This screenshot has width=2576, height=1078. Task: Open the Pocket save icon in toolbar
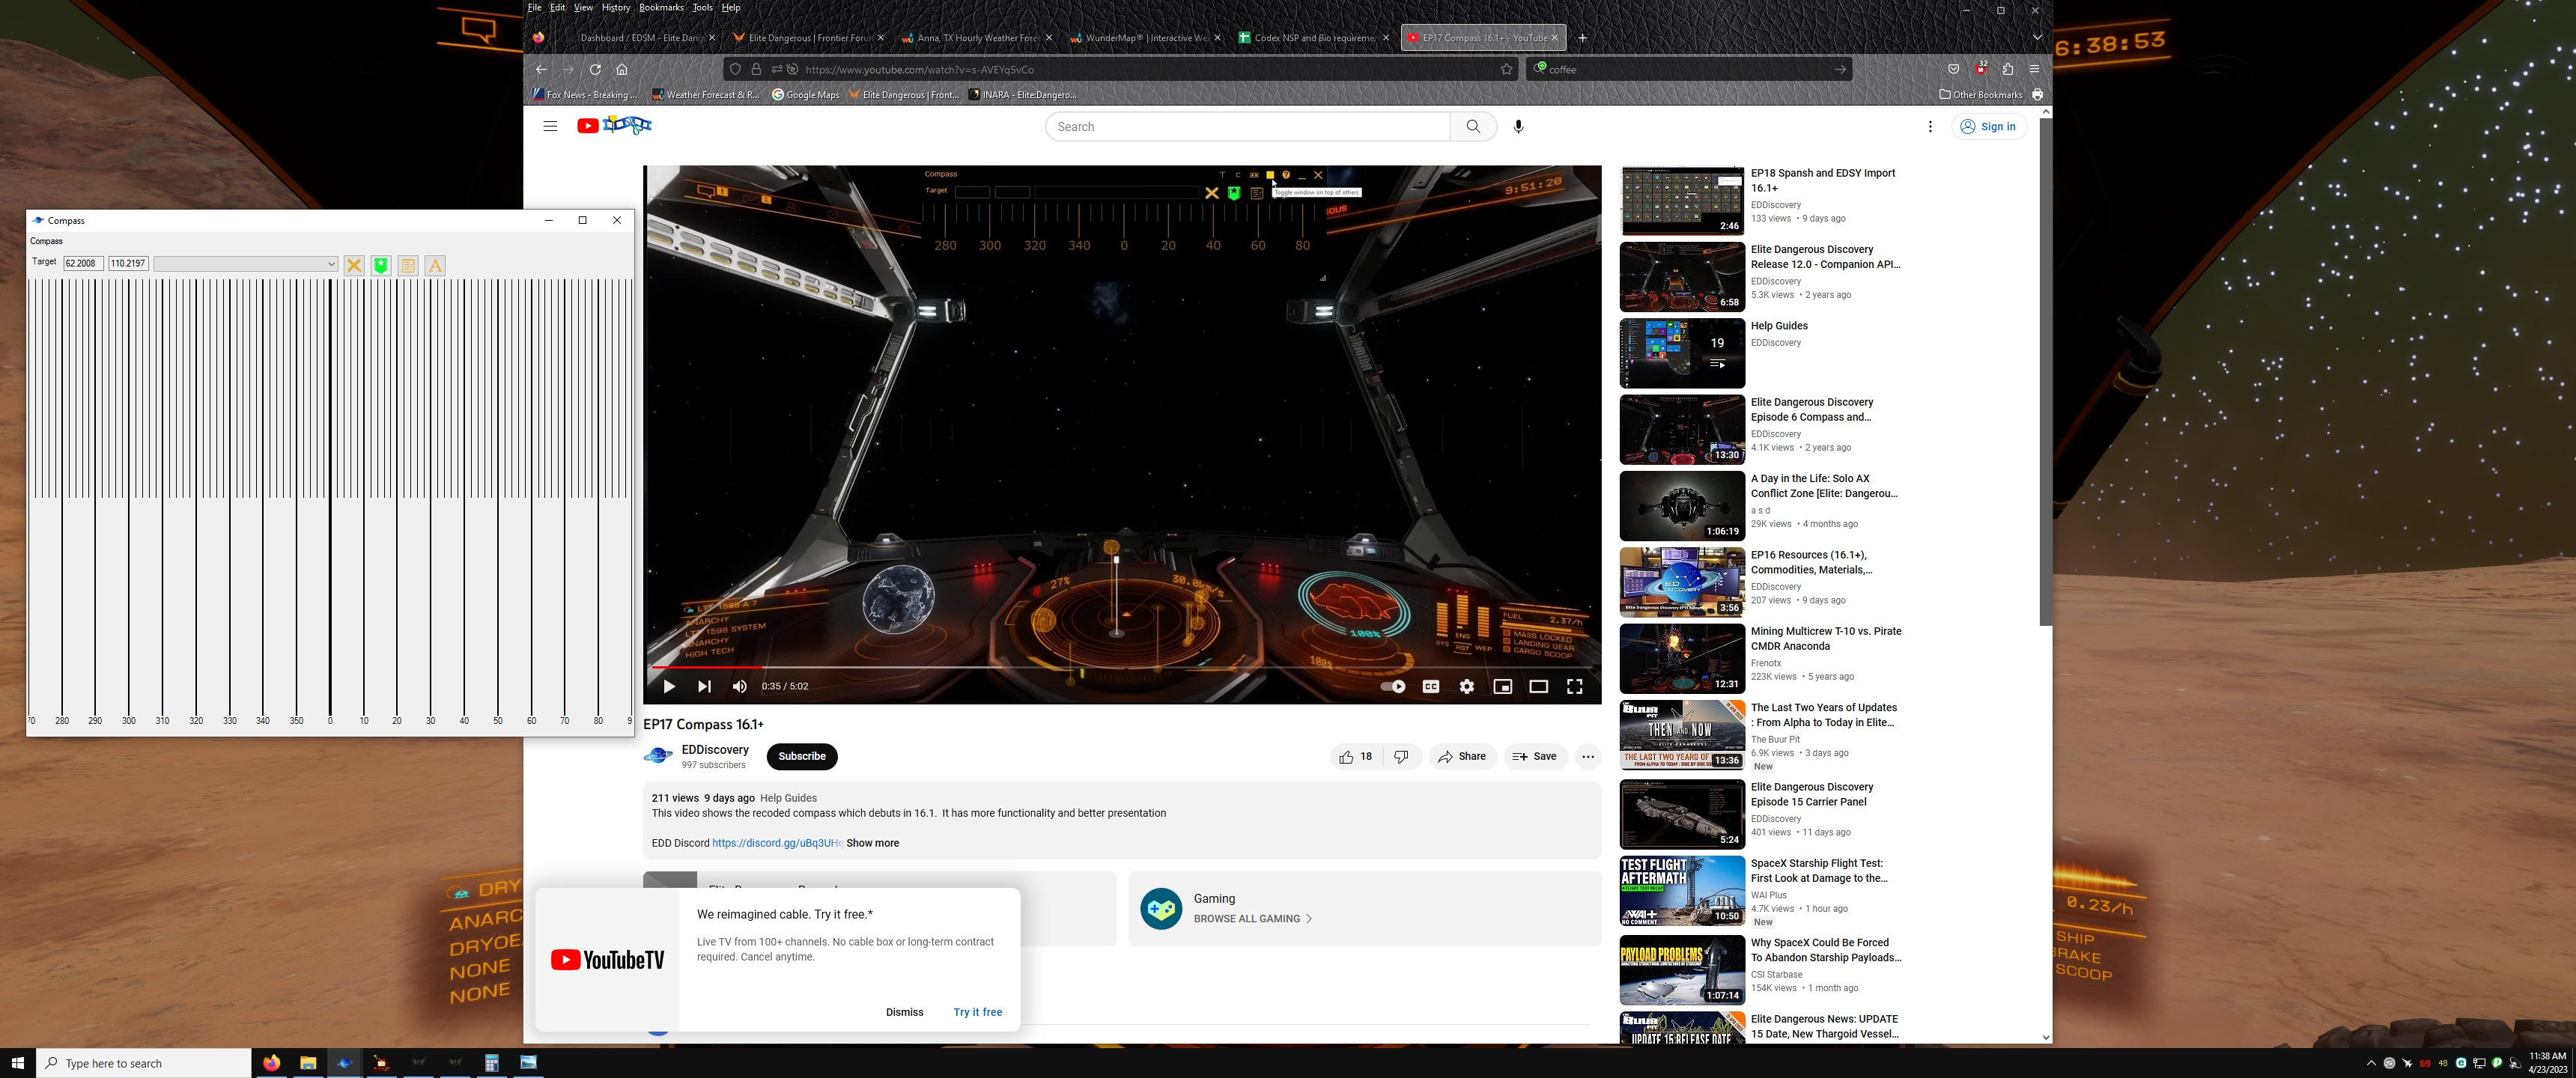click(x=1953, y=69)
